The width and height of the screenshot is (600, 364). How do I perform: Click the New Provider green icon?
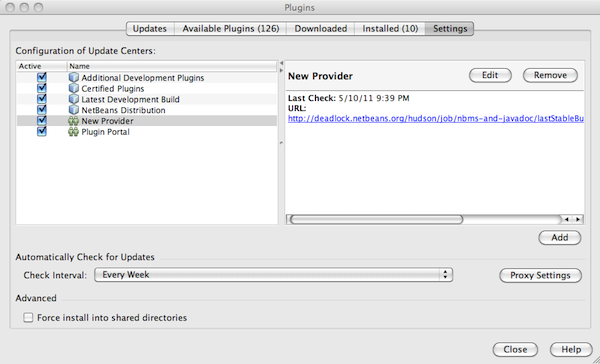(x=73, y=121)
